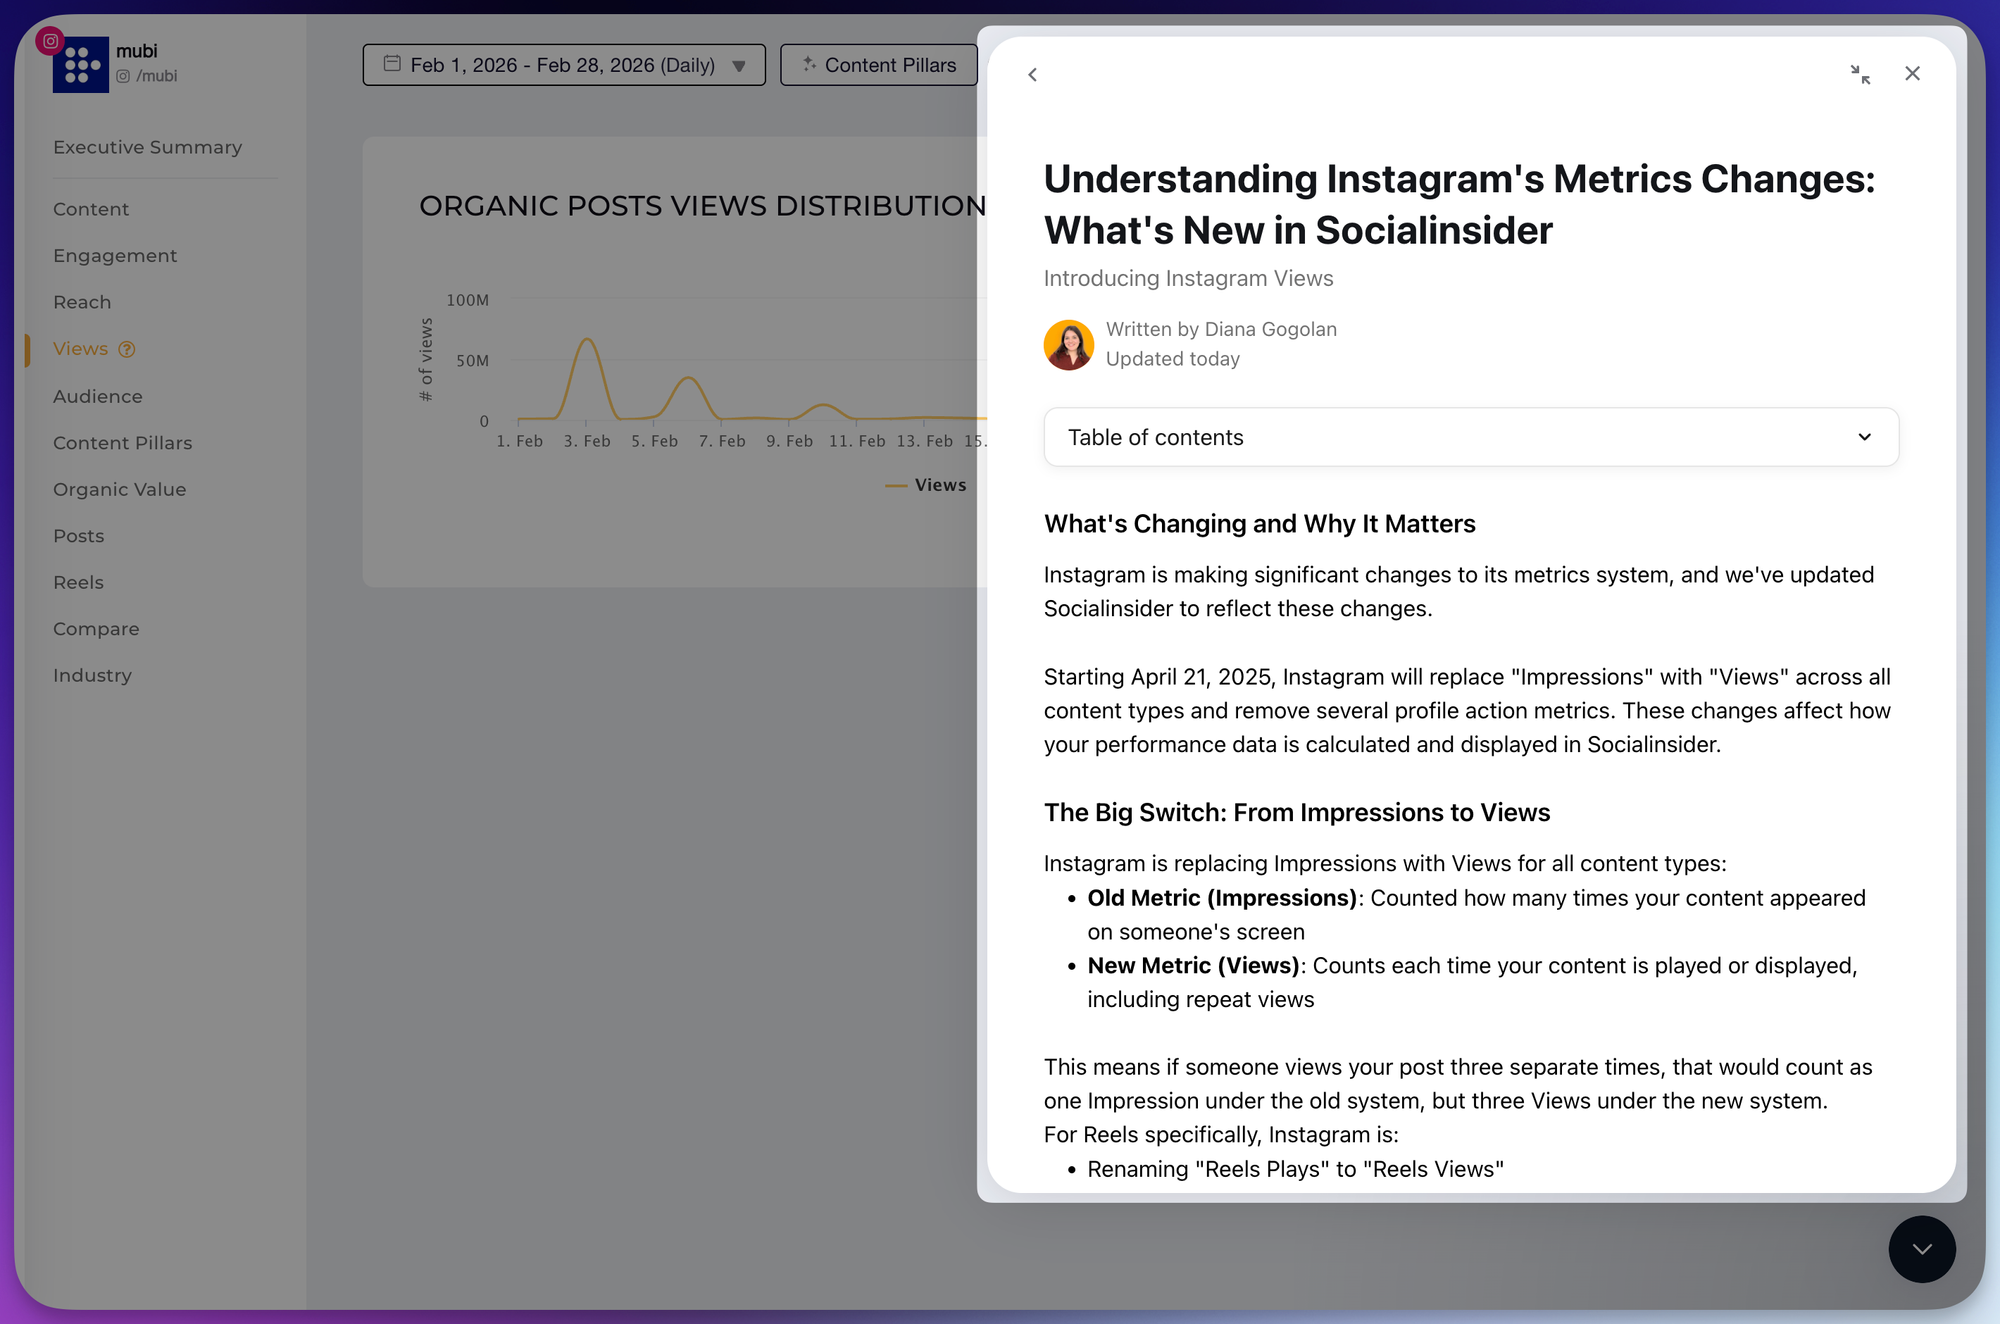Collapse the help article panel

[1859, 75]
